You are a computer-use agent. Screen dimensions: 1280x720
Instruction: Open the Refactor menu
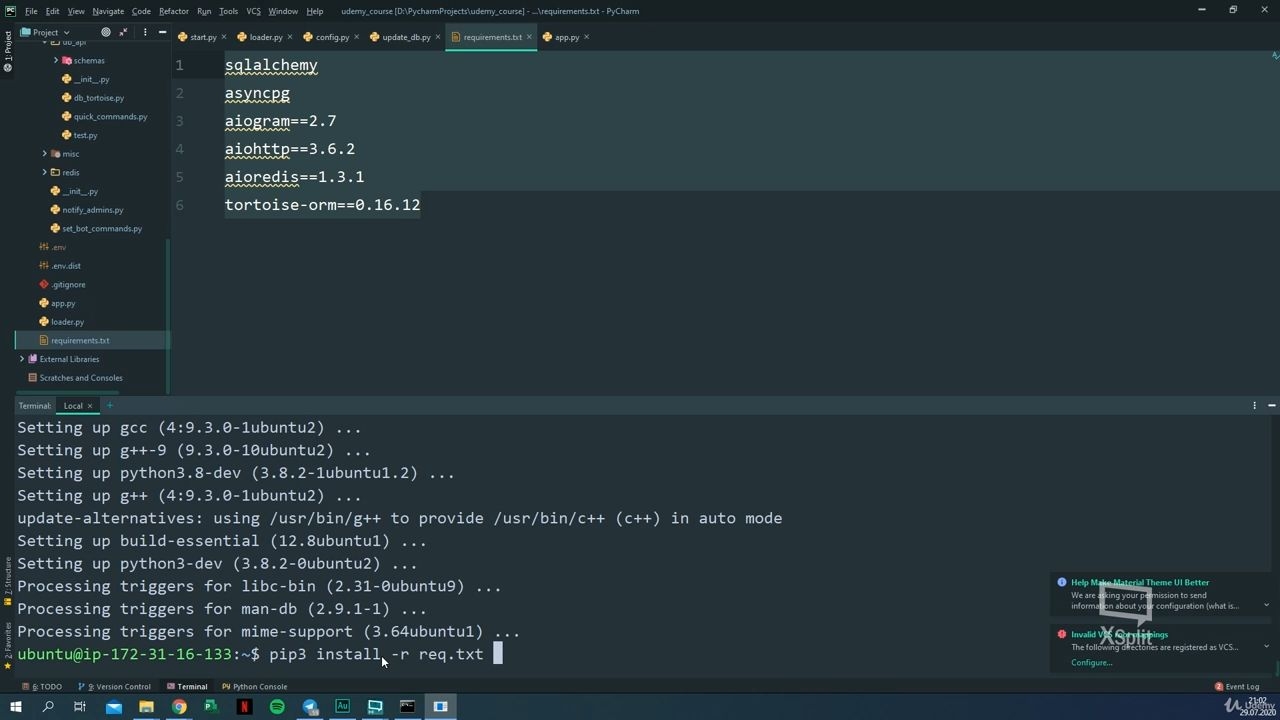pos(174,11)
